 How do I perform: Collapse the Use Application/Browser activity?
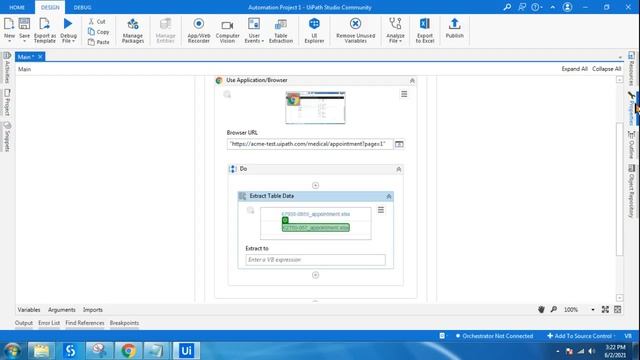[412, 81]
